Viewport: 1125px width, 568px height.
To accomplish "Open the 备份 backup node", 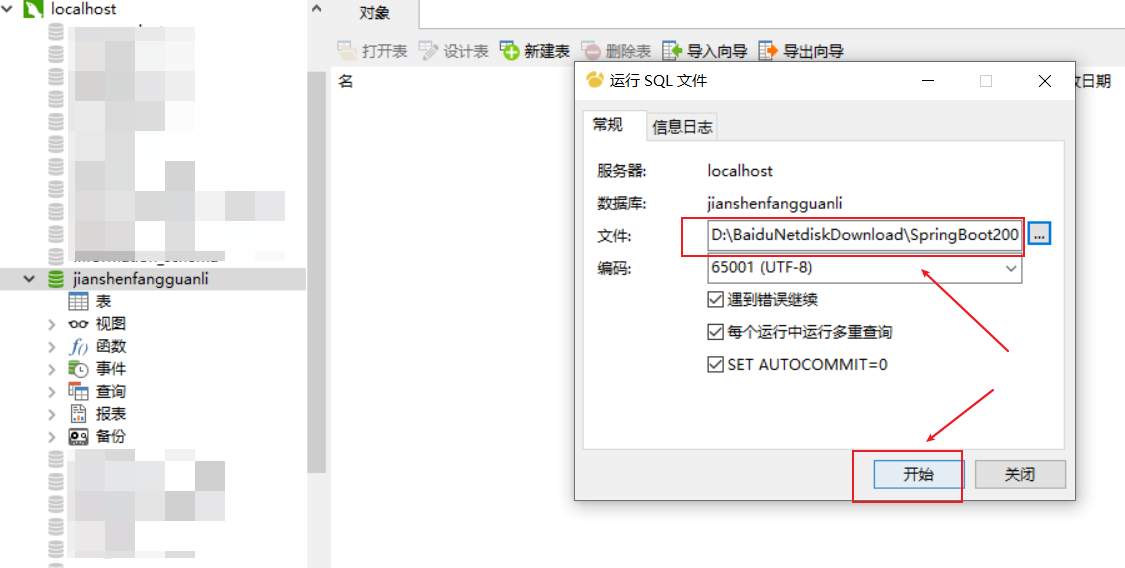I will (110, 436).
